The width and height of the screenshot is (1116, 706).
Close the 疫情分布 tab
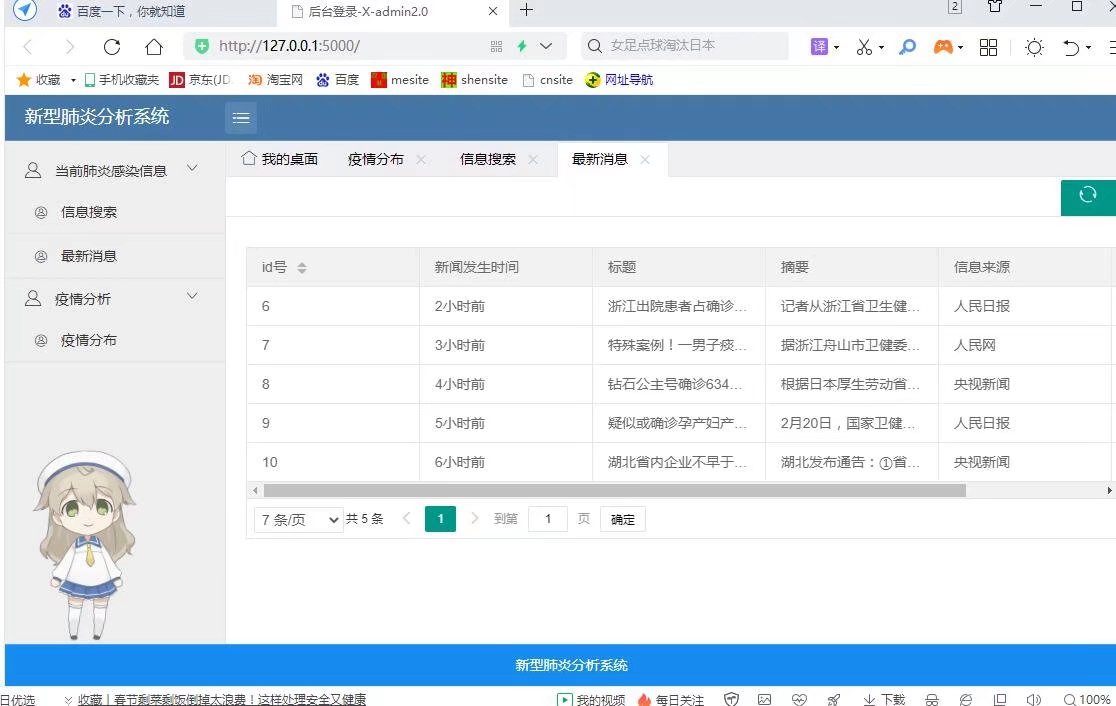click(421, 159)
